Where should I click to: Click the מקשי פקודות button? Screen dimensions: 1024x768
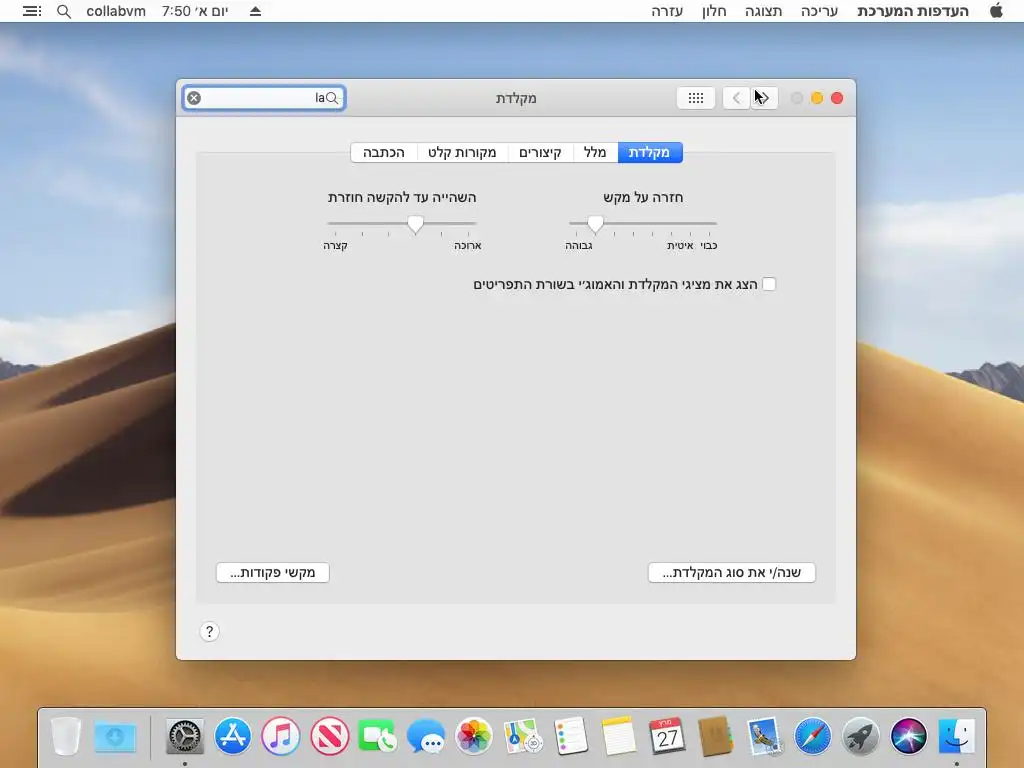(x=273, y=573)
